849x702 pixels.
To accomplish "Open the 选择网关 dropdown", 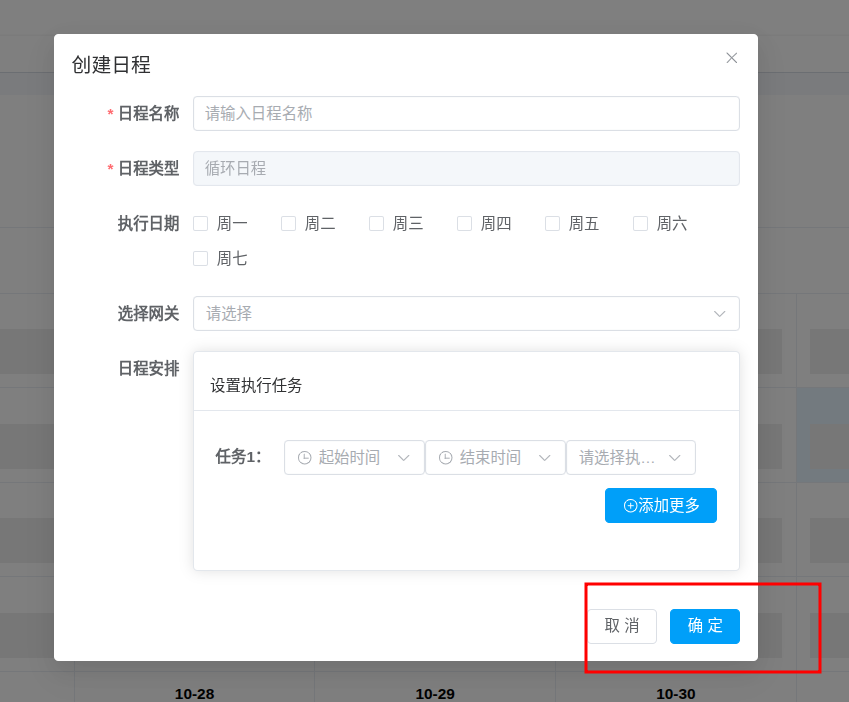I will click(465, 313).
